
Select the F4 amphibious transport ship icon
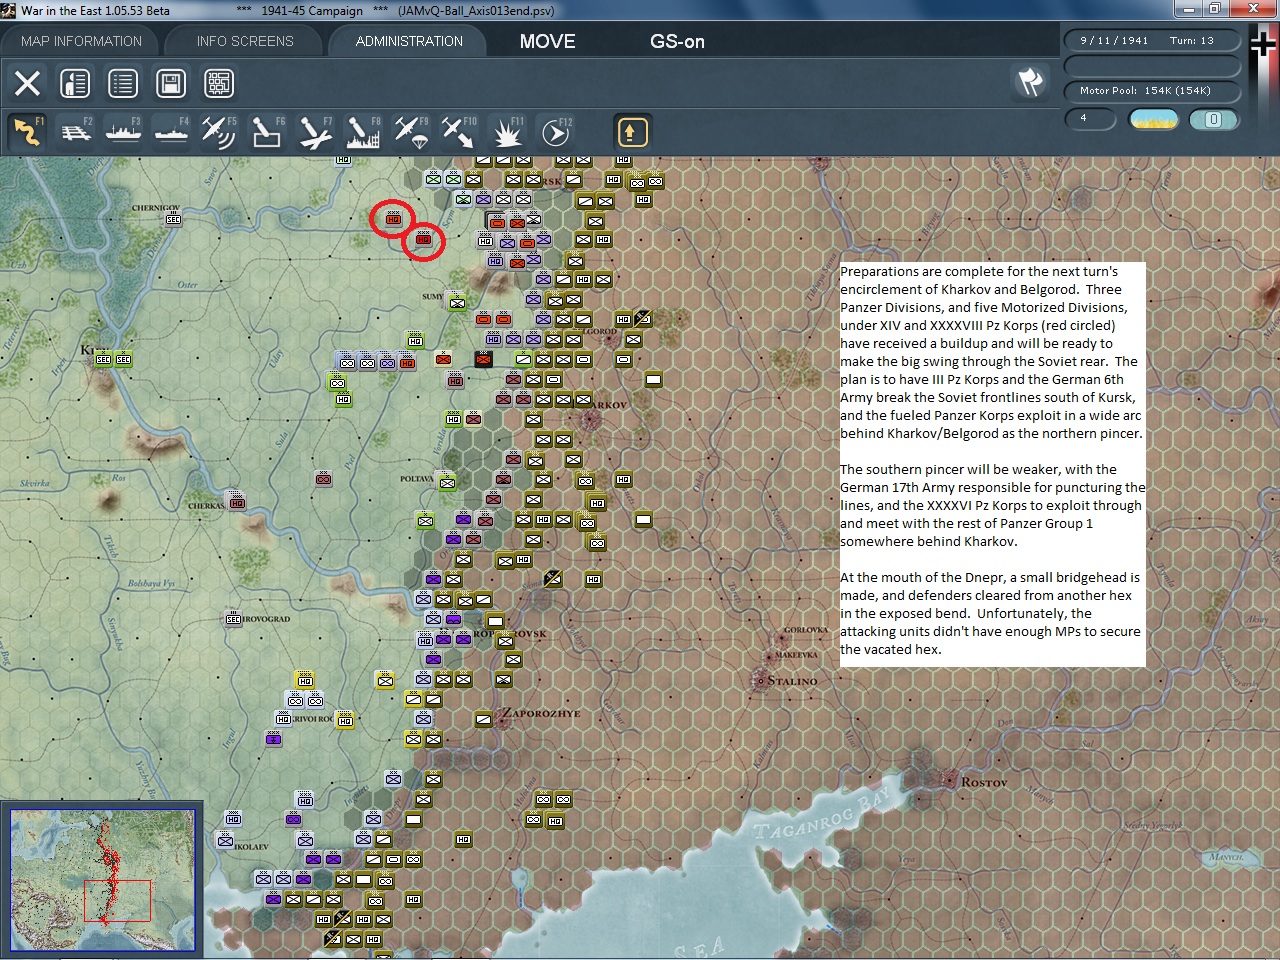point(172,132)
